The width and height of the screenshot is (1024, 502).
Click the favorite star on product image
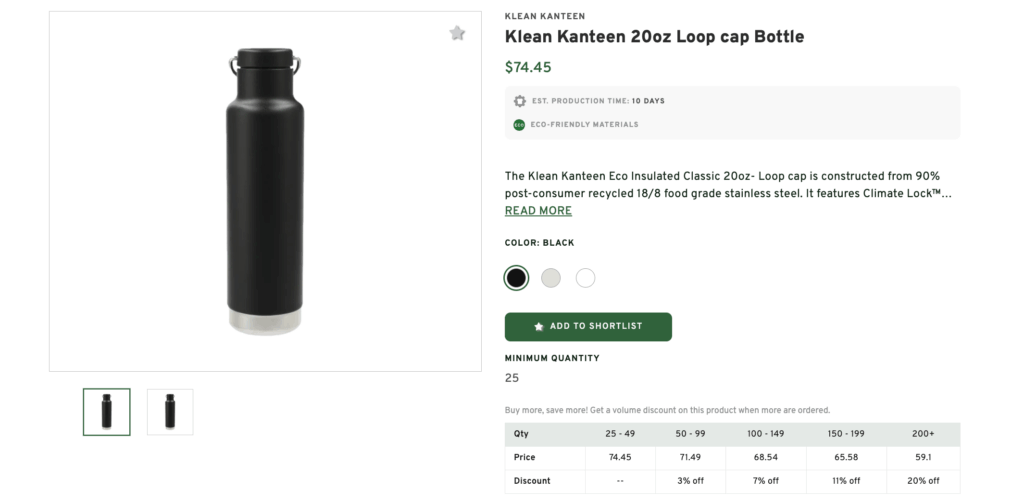[457, 33]
